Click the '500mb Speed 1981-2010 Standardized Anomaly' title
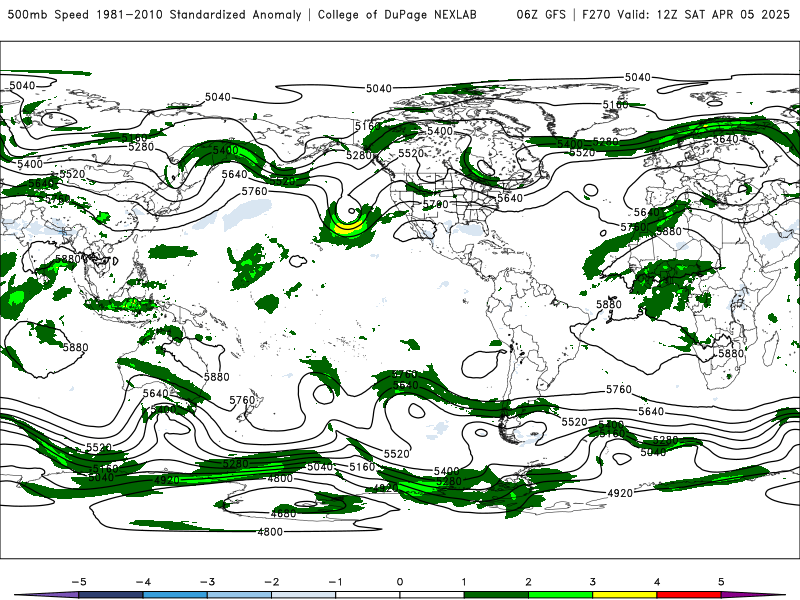Screen dimensions: 800x600 tap(155, 15)
